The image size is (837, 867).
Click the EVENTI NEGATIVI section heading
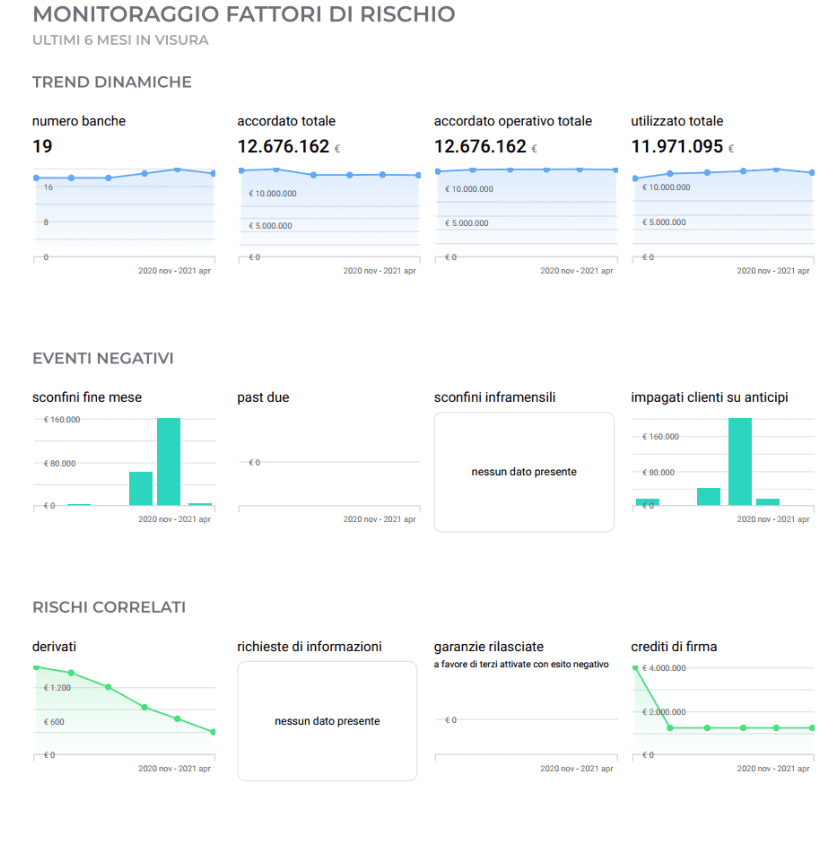(103, 358)
